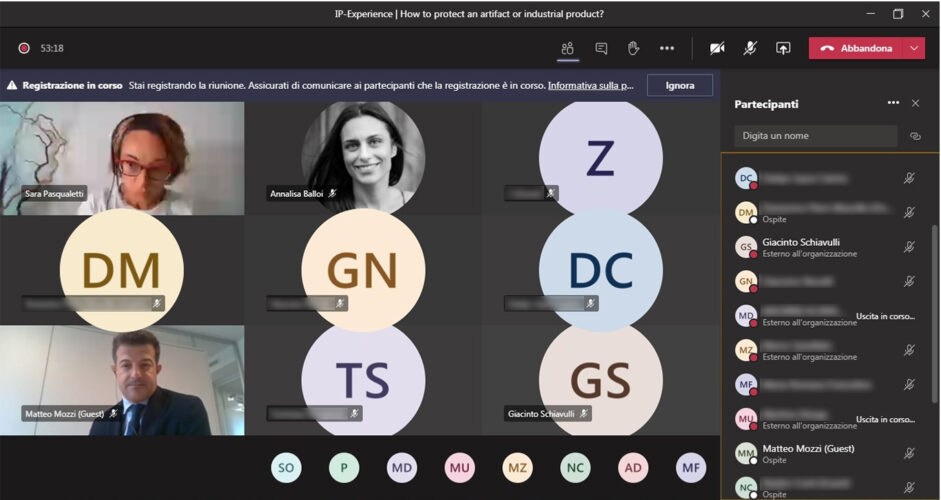Image resolution: width=941 pixels, height=500 pixels.
Task: Click muted mic icon for Matteo Mozzi row
Action: click(909, 453)
